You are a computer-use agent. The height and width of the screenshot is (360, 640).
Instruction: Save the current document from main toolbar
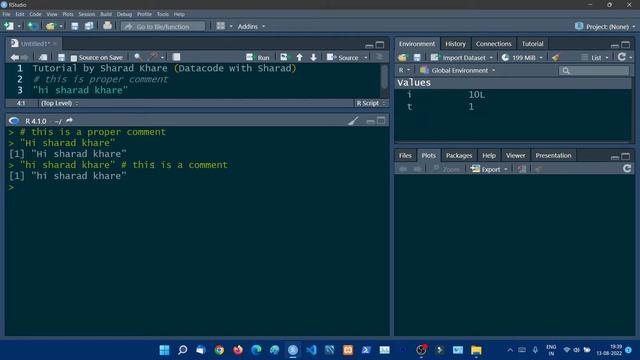coord(75,26)
